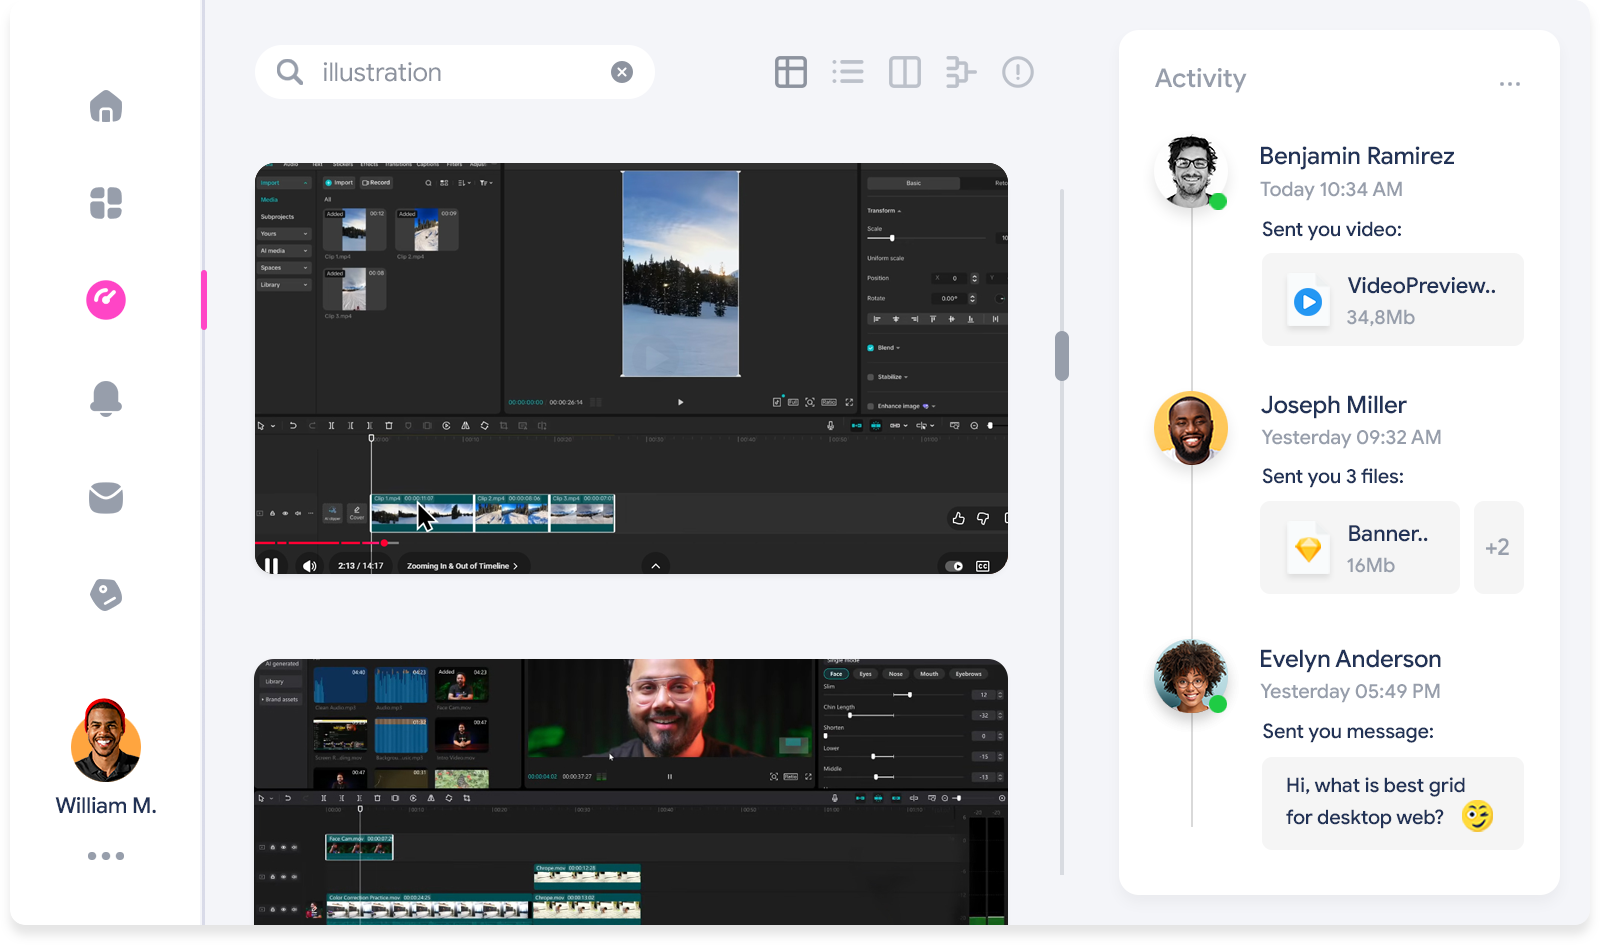Expand chapter 'Zooming In & Out of Timeline'

pos(462,566)
